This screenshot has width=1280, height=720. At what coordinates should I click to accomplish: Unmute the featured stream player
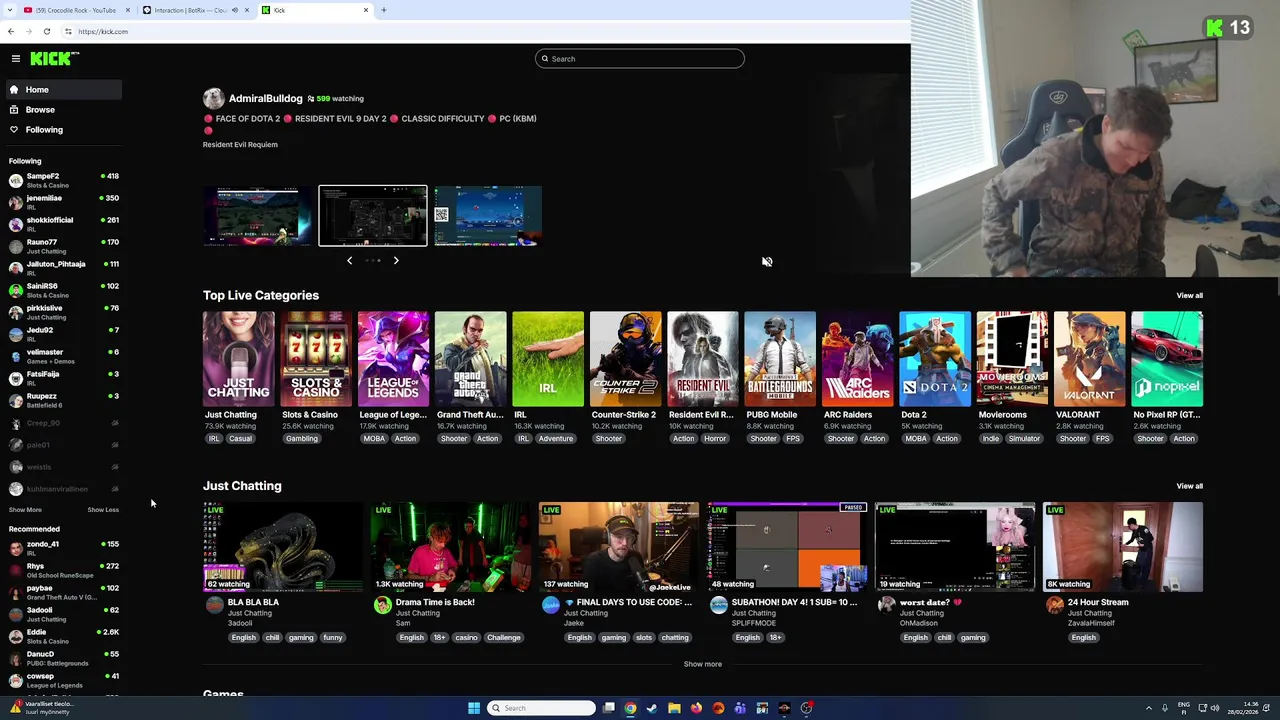click(767, 262)
